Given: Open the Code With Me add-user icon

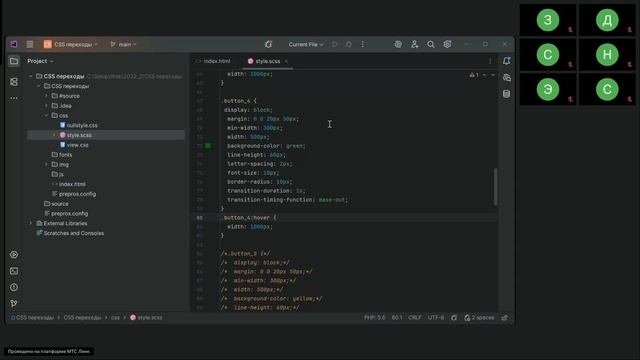Looking at the screenshot, I should pyautogui.click(x=415, y=44).
